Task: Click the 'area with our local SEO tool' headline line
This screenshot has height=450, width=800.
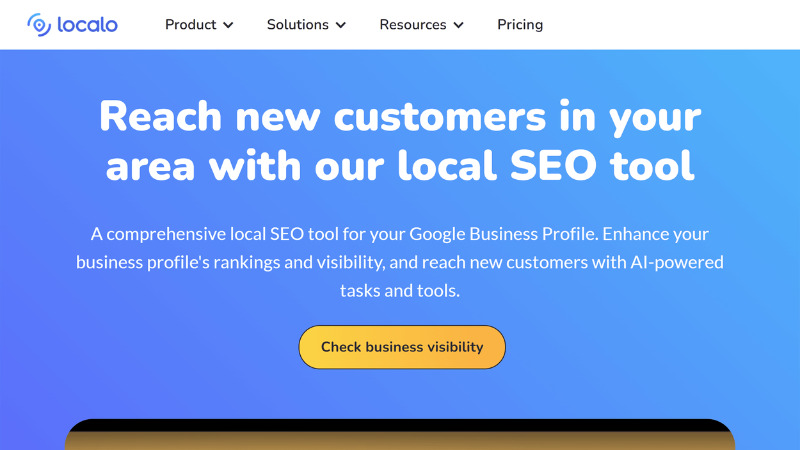Action: coord(400,165)
